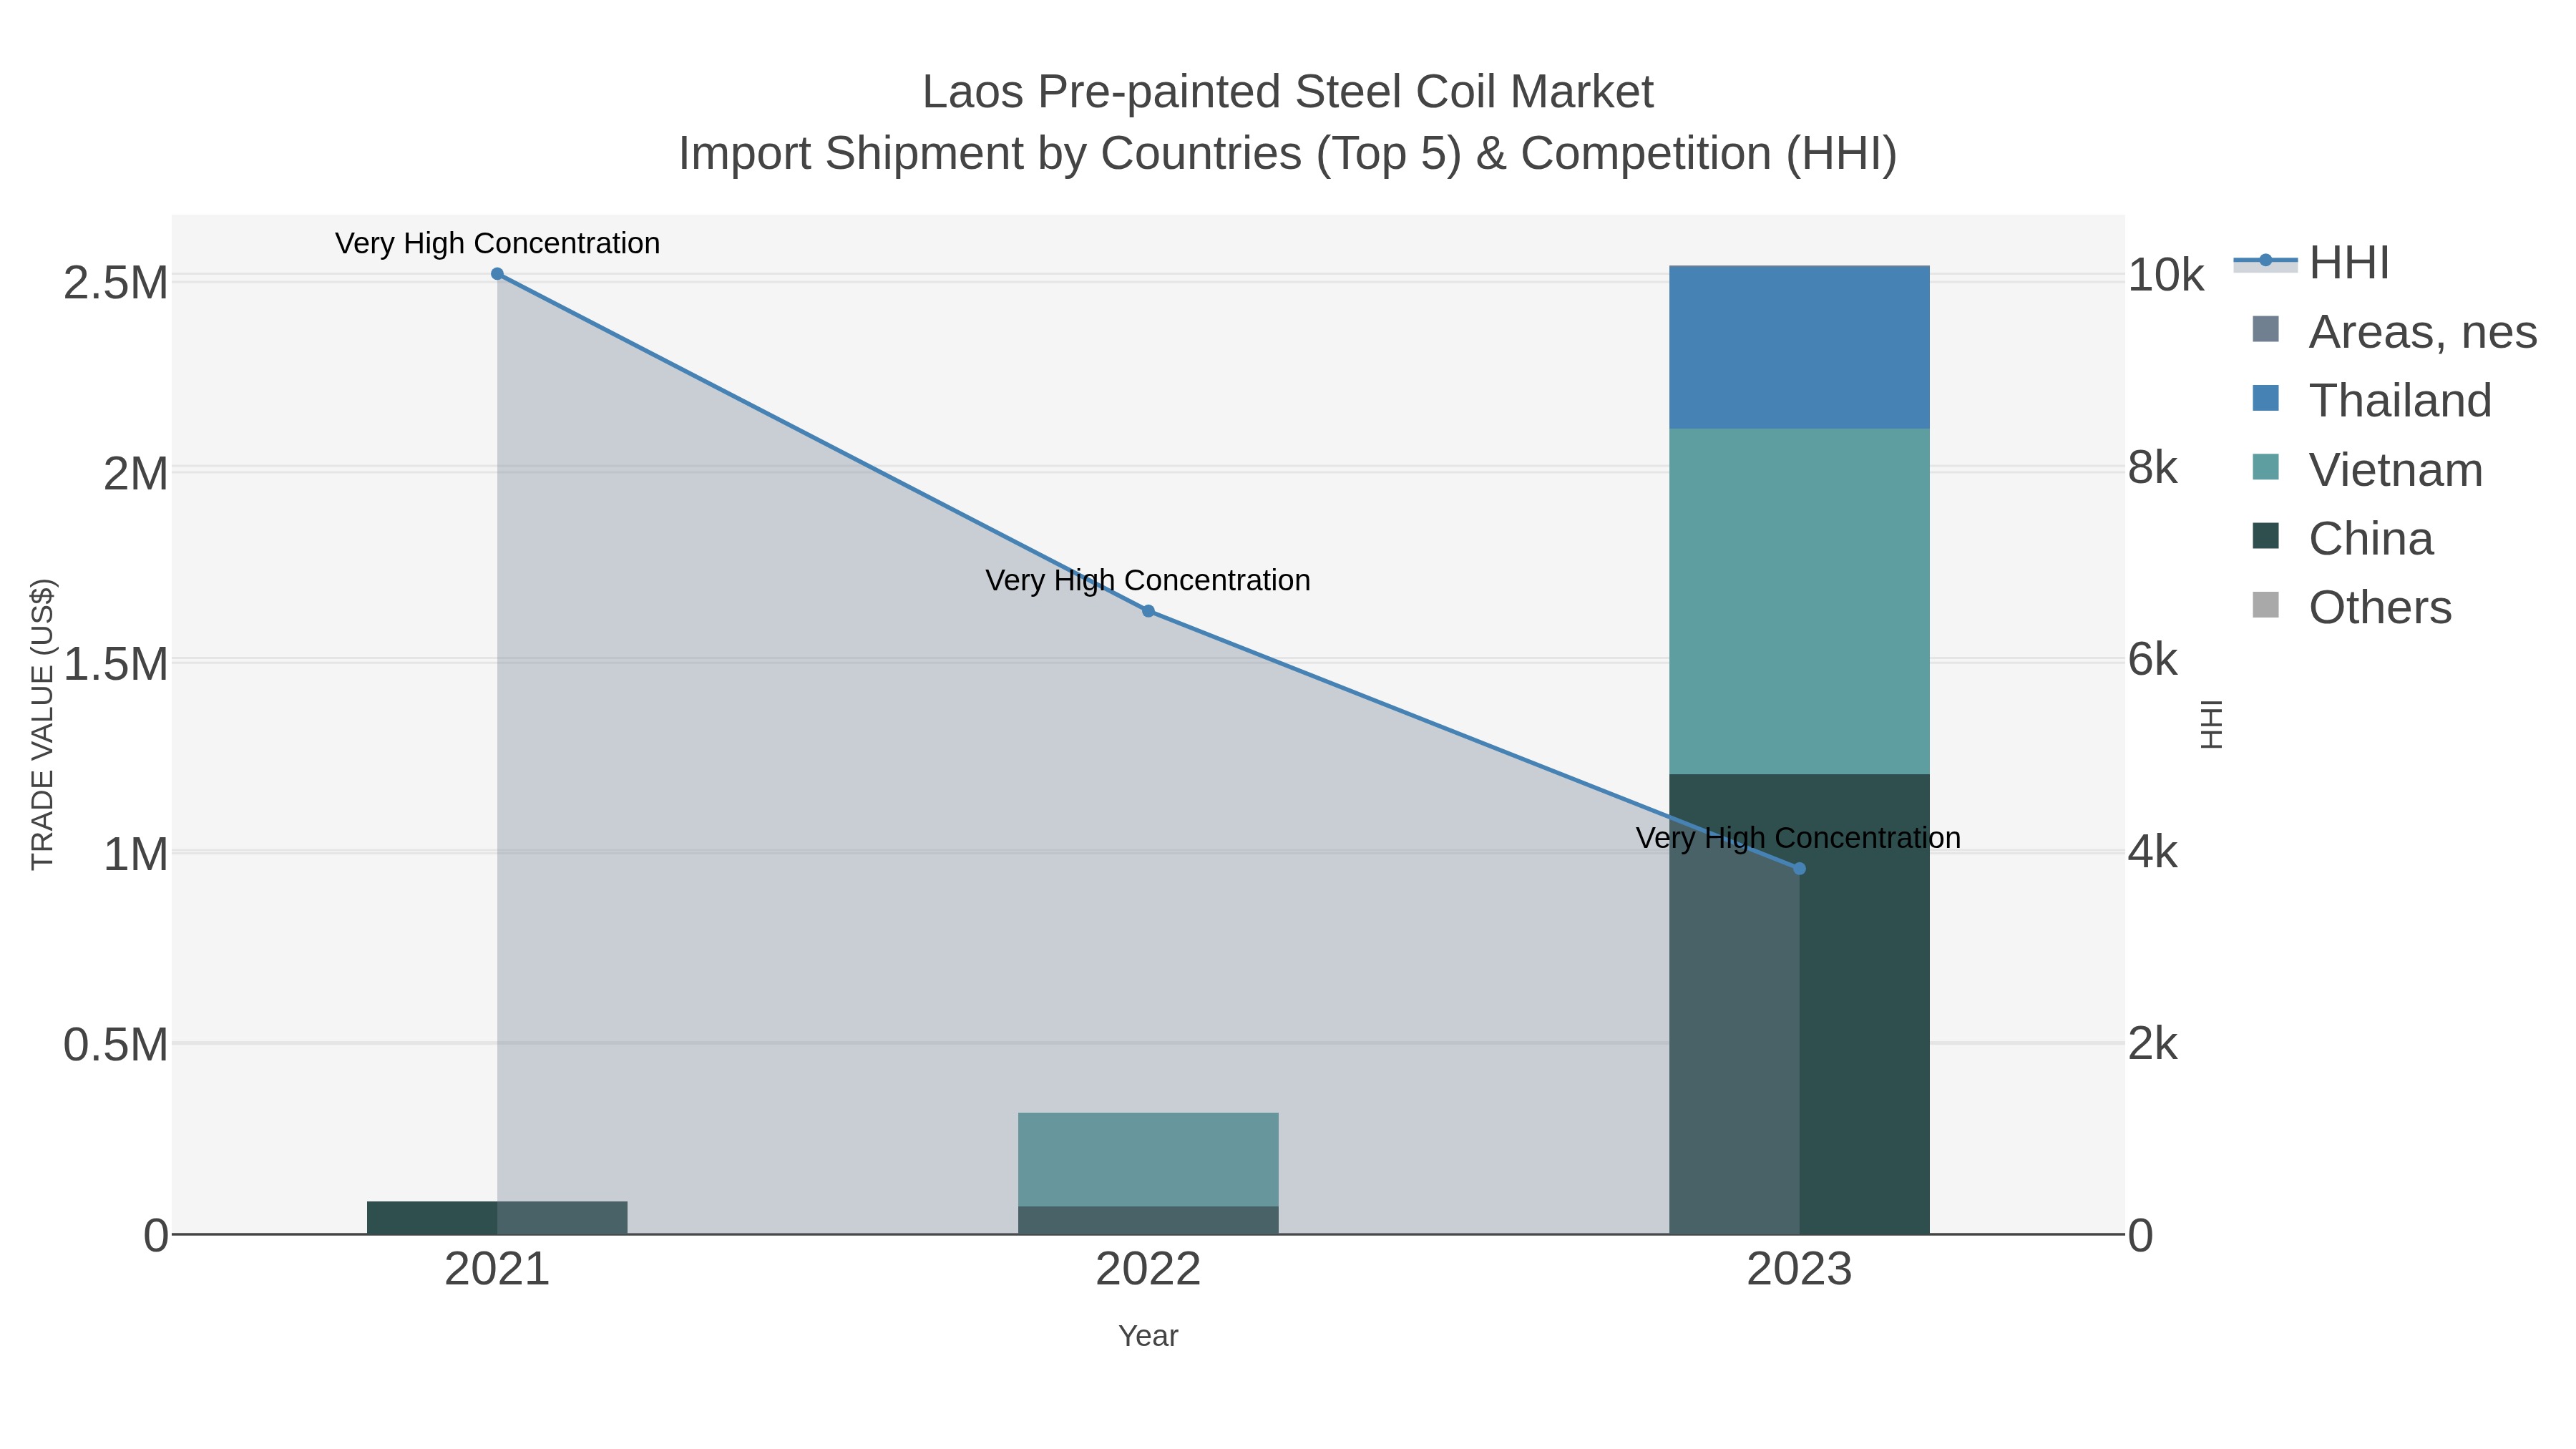Click the TRADE VALUE (US$) axis title

[x=42, y=724]
